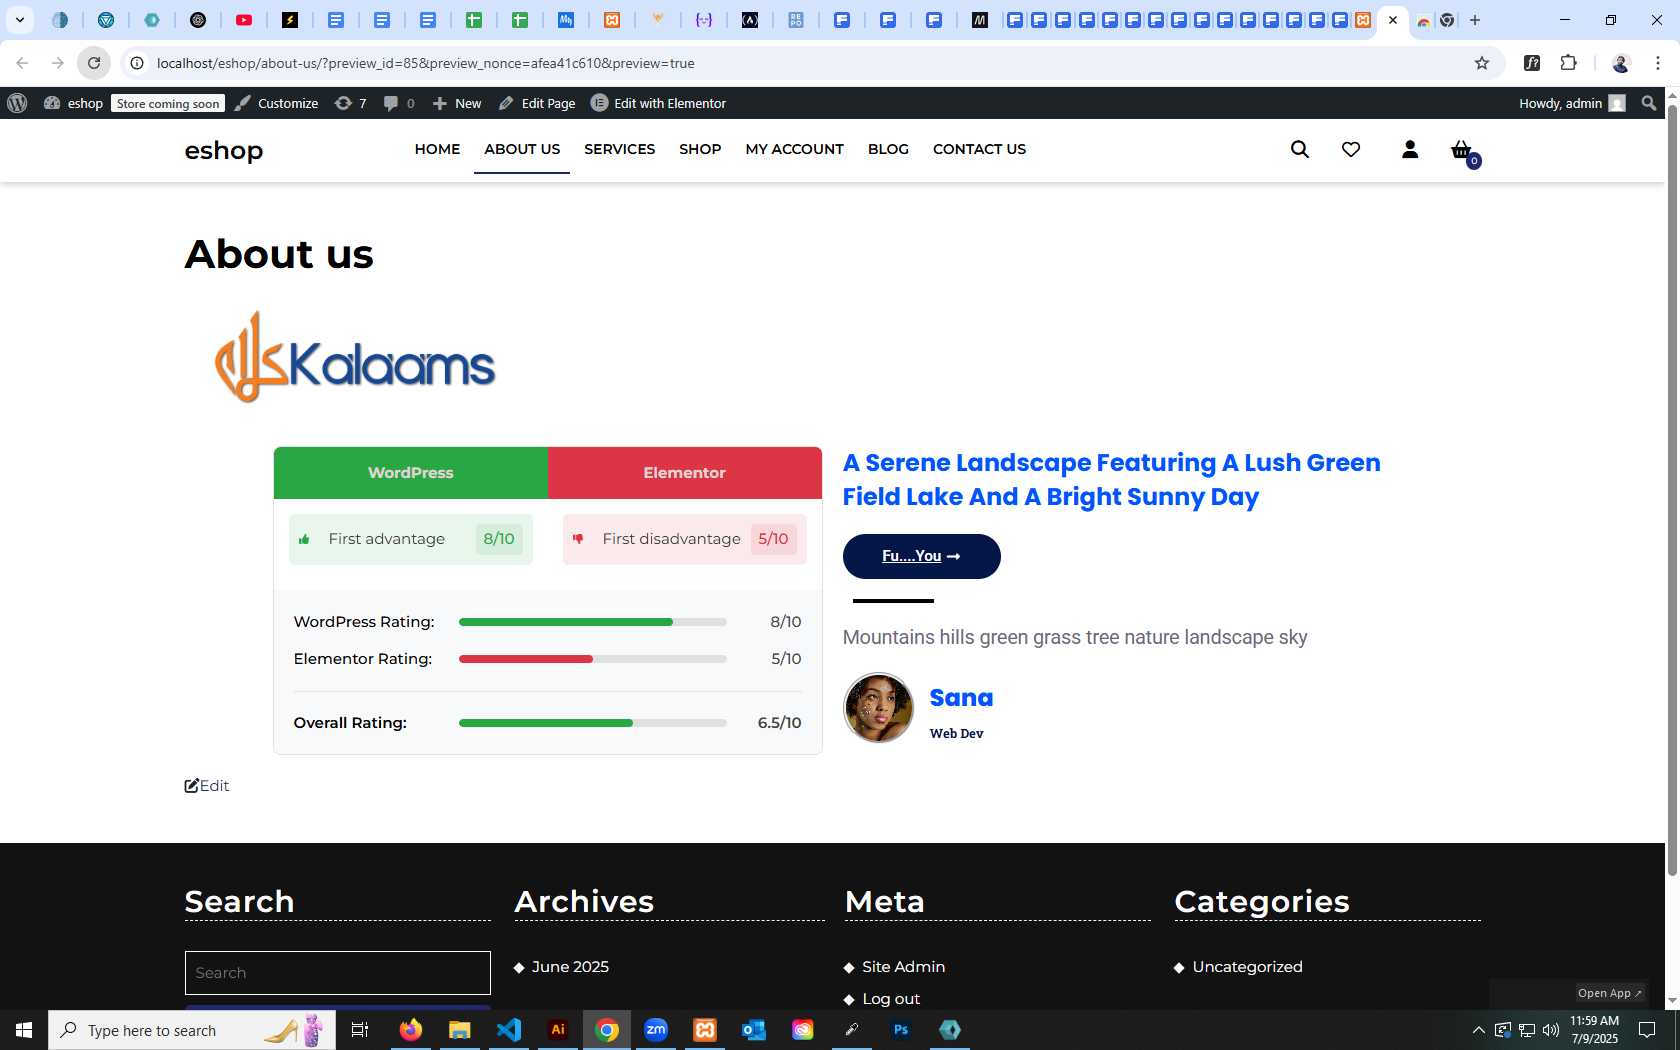
Task: Open Chrome profile avatar
Action: click(1621, 63)
